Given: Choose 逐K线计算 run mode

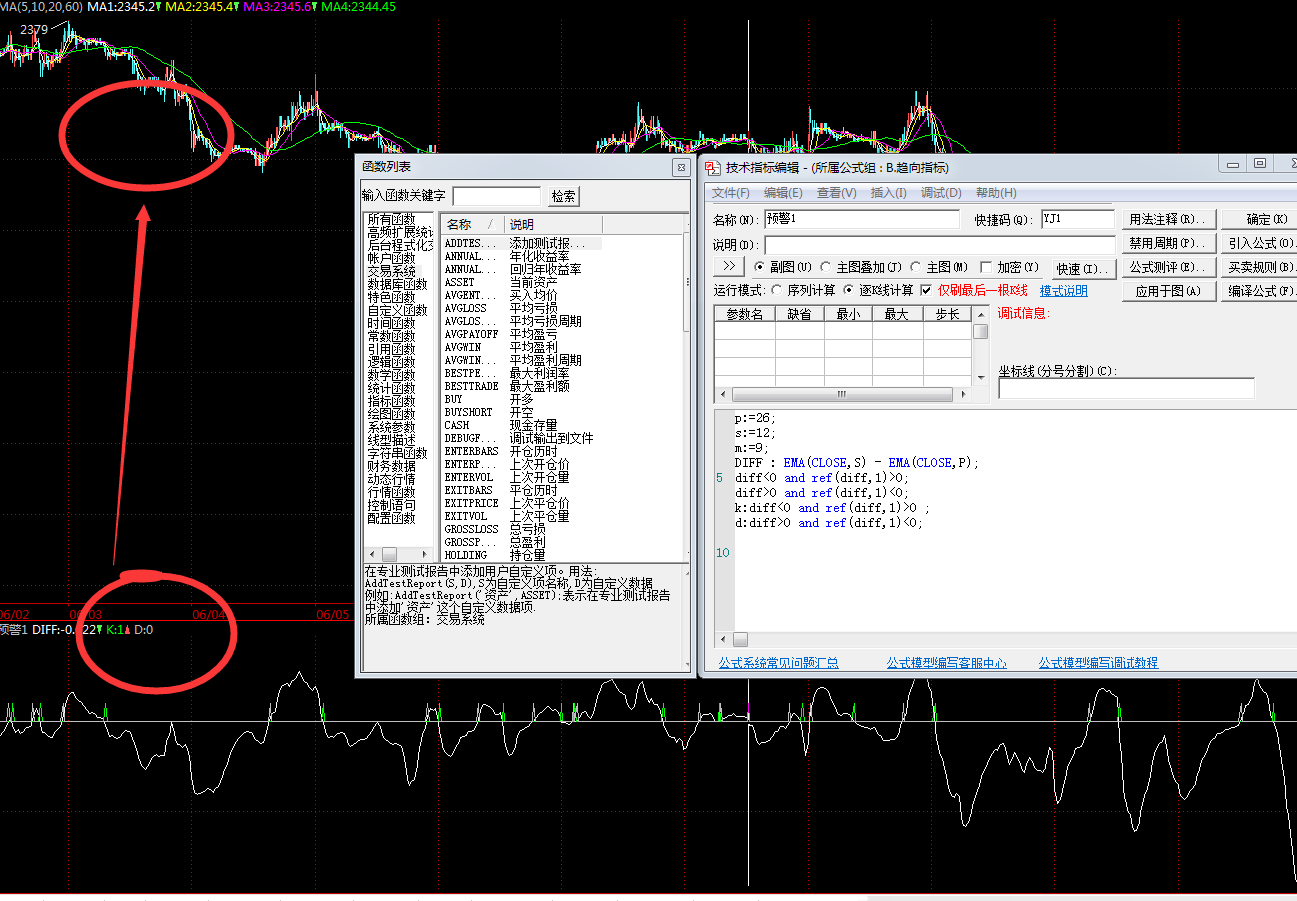Looking at the screenshot, I should point(850,290).
